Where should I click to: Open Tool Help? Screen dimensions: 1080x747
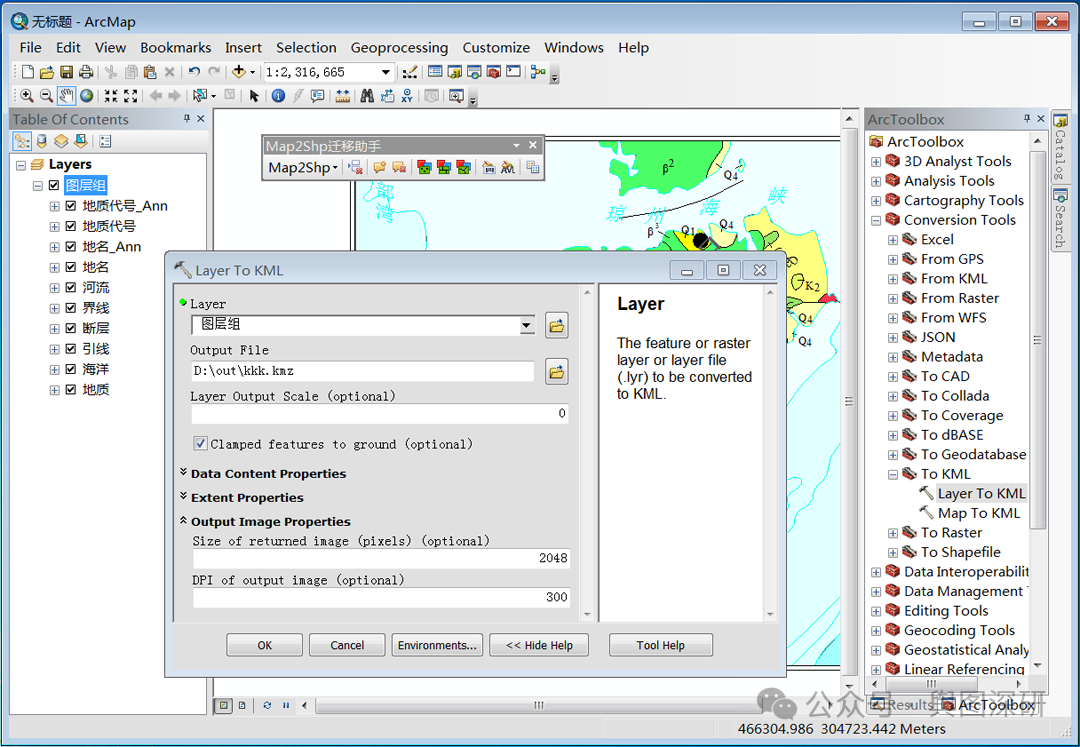pyautogui.click(x=661, y=645)
